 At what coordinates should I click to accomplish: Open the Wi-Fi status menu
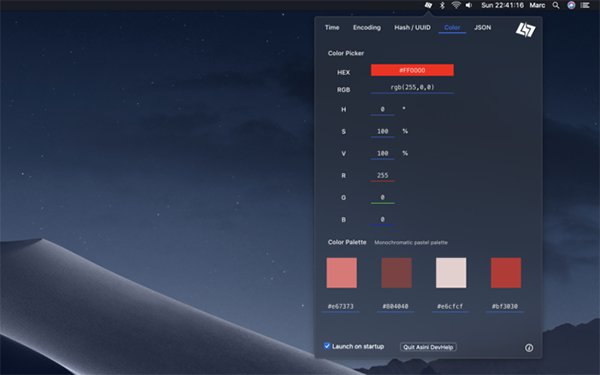tap(456, 5)
